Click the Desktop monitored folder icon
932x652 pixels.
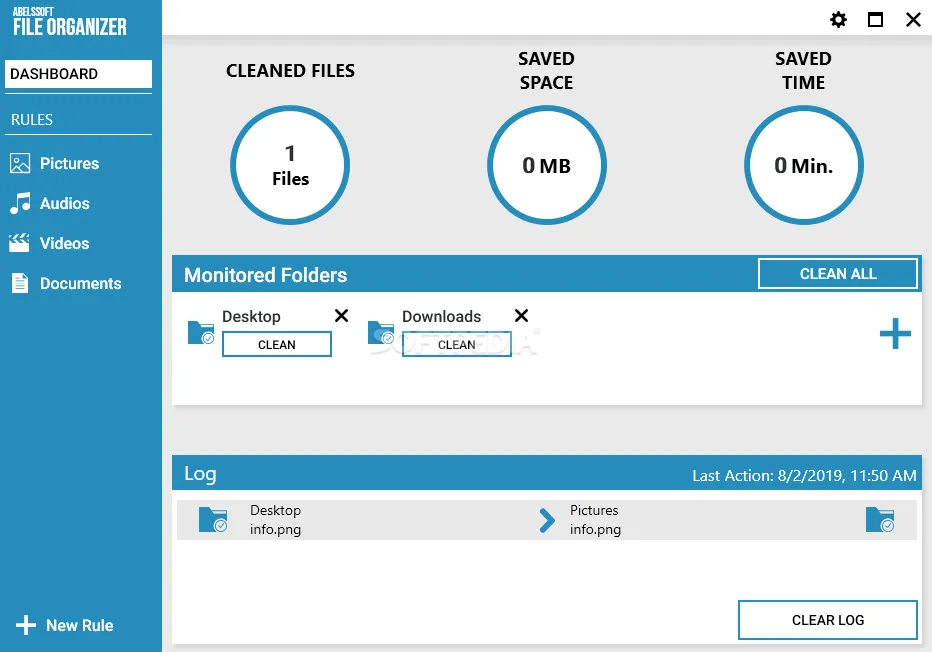tap(201, 332)
